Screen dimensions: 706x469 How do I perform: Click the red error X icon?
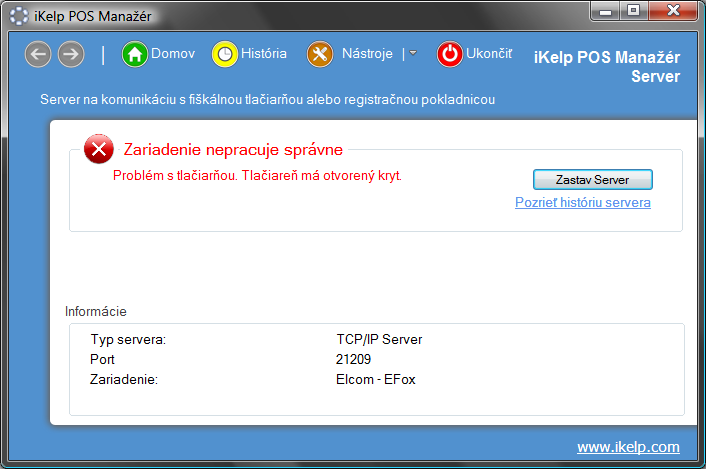point(98,150)
